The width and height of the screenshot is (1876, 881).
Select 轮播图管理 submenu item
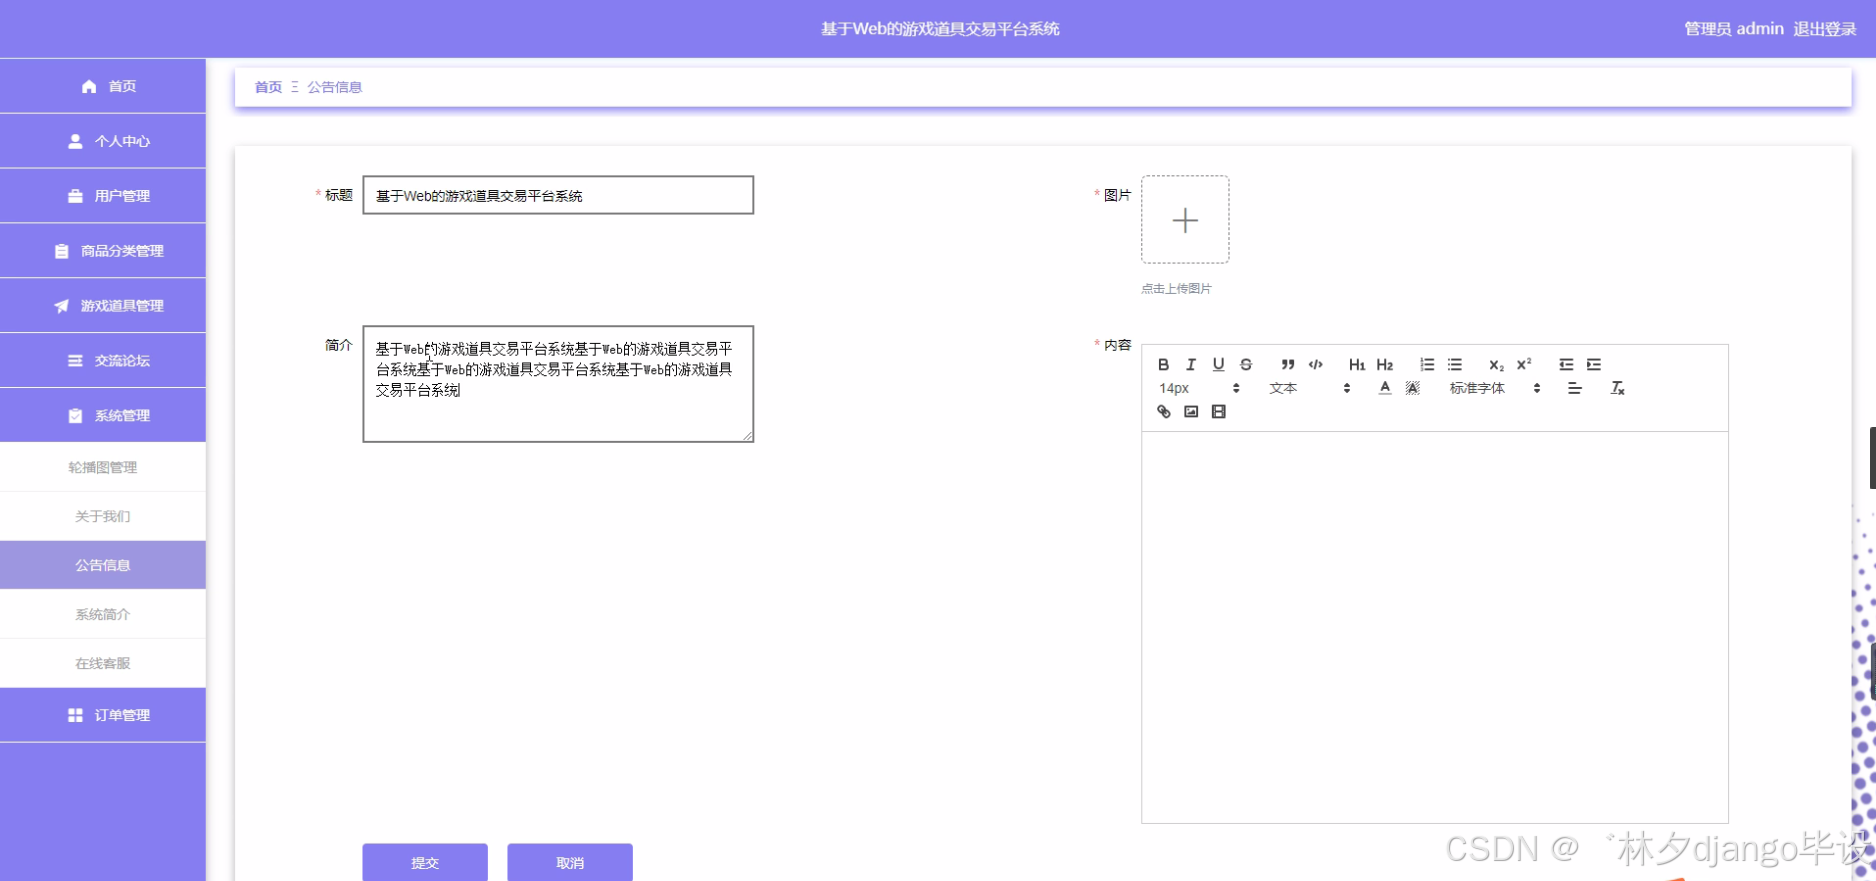click(x=103, y=467)
